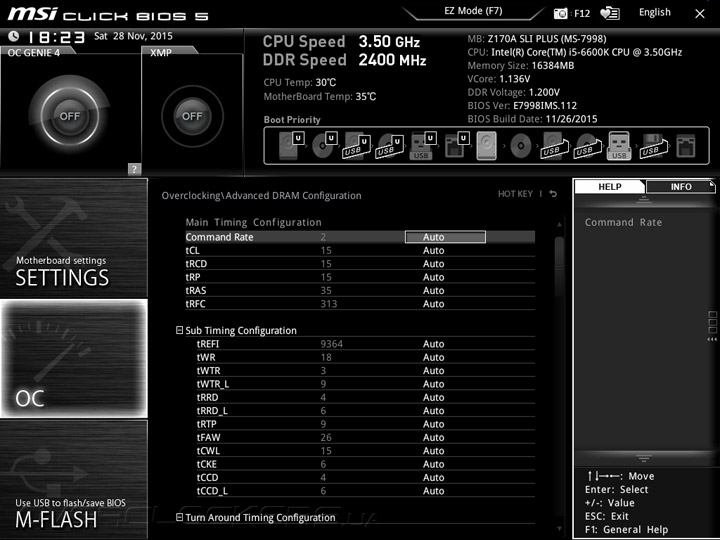This screenshot has height=540, width=720.
Task: Close the BIOS with the X button
Action: [x=700, y=14]
